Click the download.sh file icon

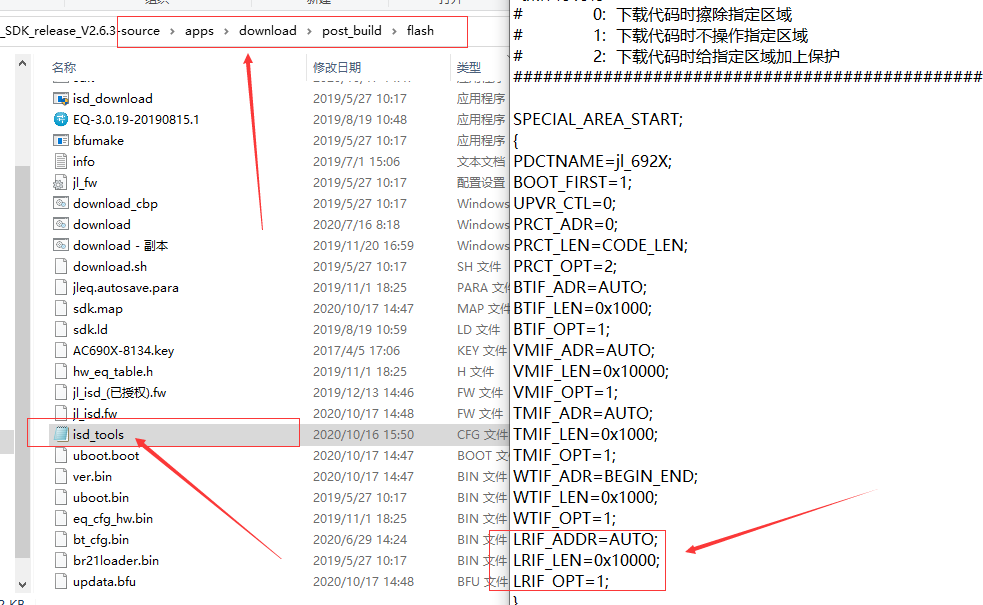61,266
